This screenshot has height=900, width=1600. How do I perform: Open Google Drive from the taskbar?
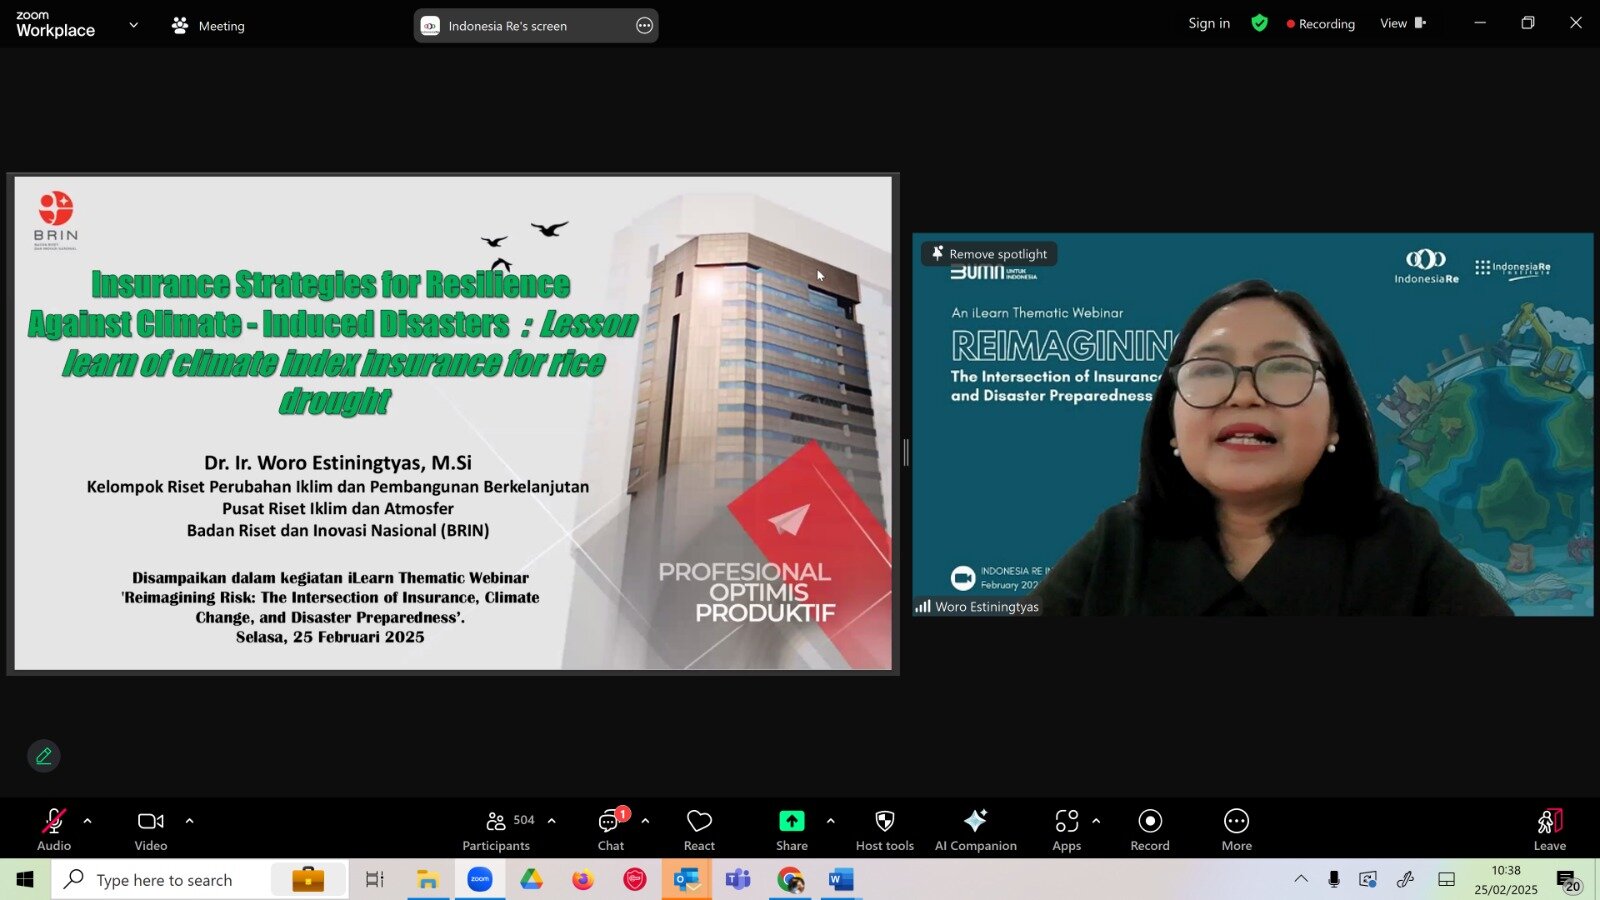coord(531,880)
